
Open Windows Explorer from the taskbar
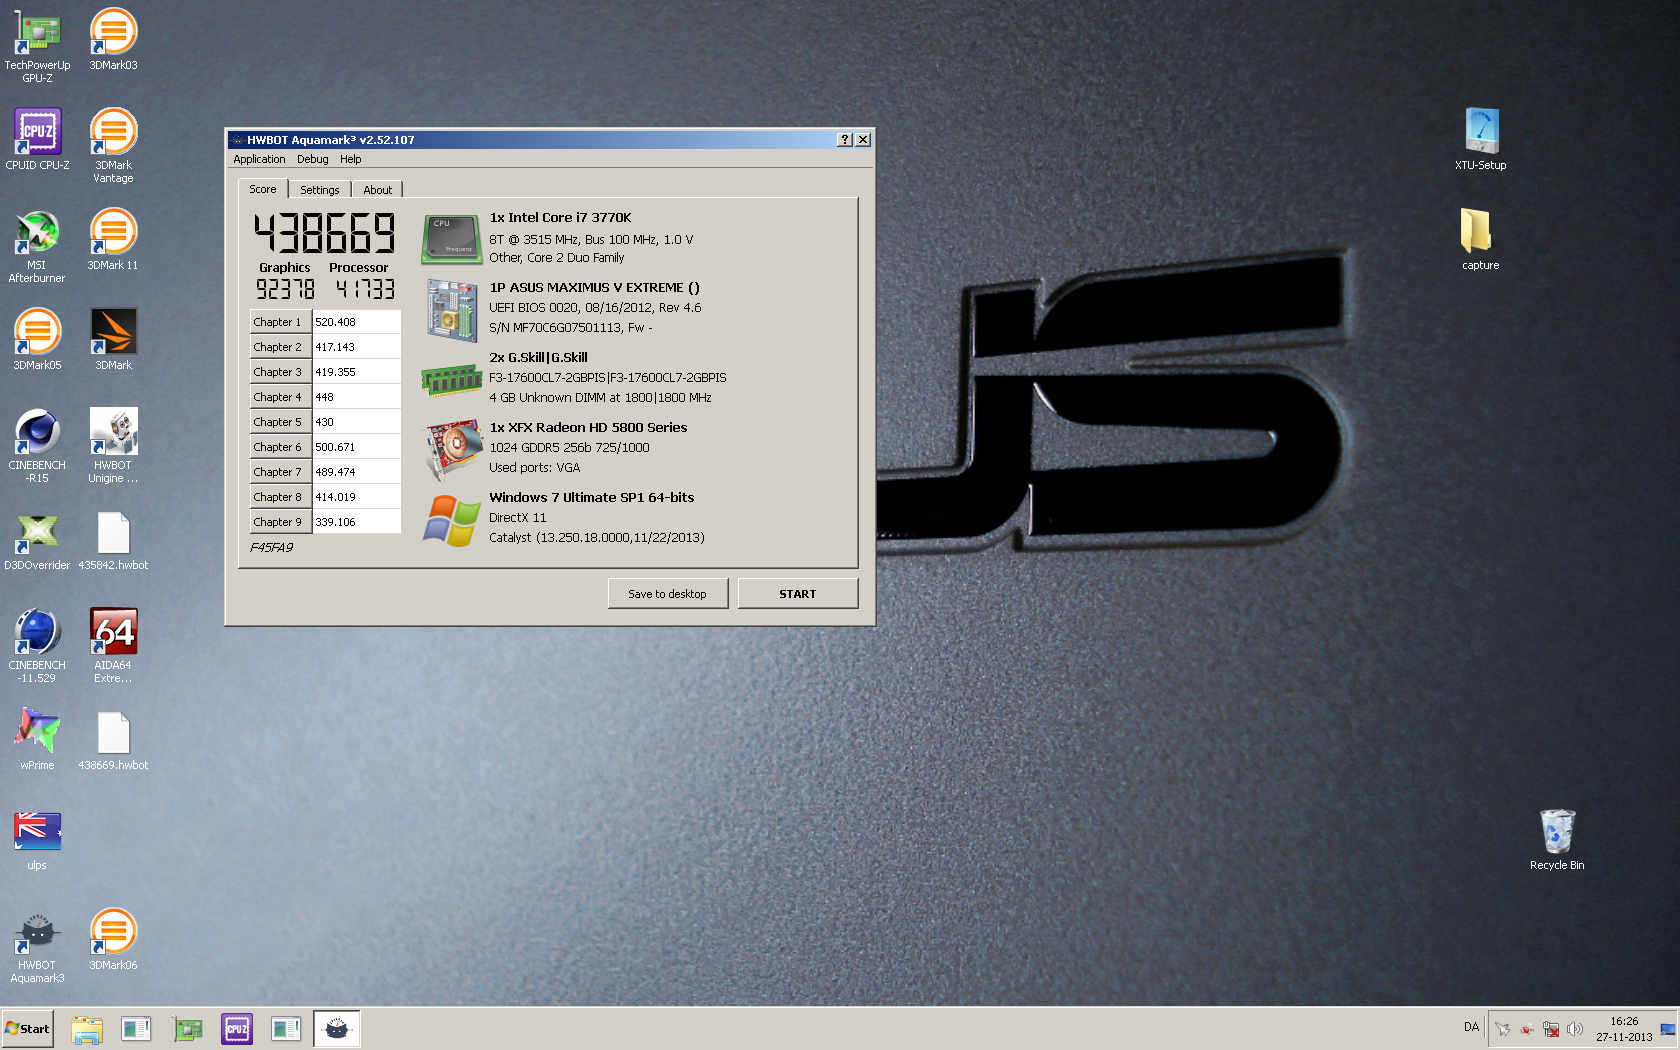click(x=87, y=1028)
